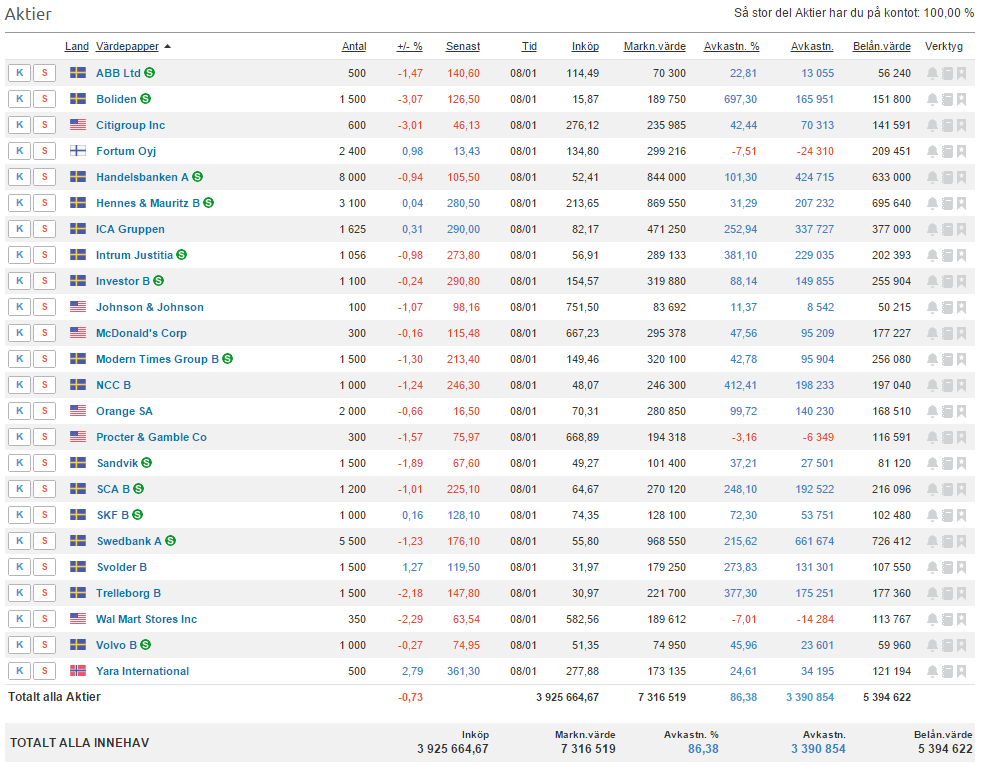Open the Modern Times Group B link
The height and width of the screenshot is (765, 986).
click(157, 359)
